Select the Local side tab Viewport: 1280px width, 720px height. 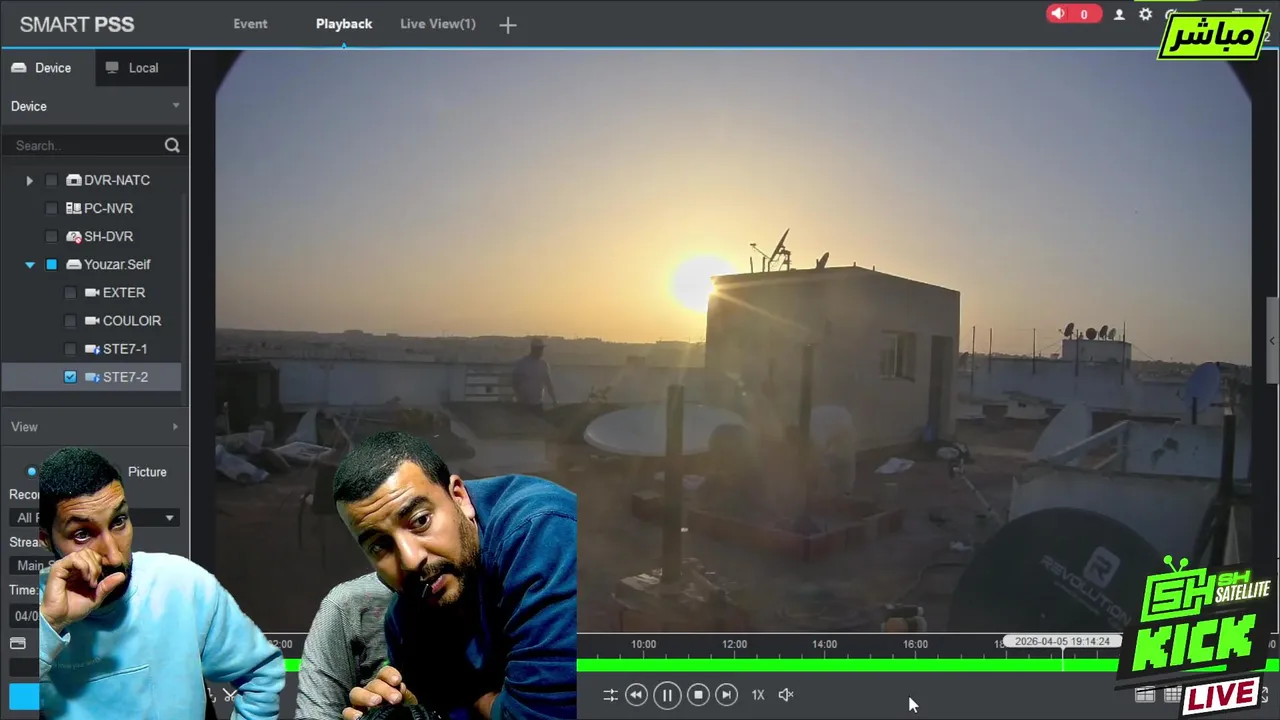click(142, 68)
